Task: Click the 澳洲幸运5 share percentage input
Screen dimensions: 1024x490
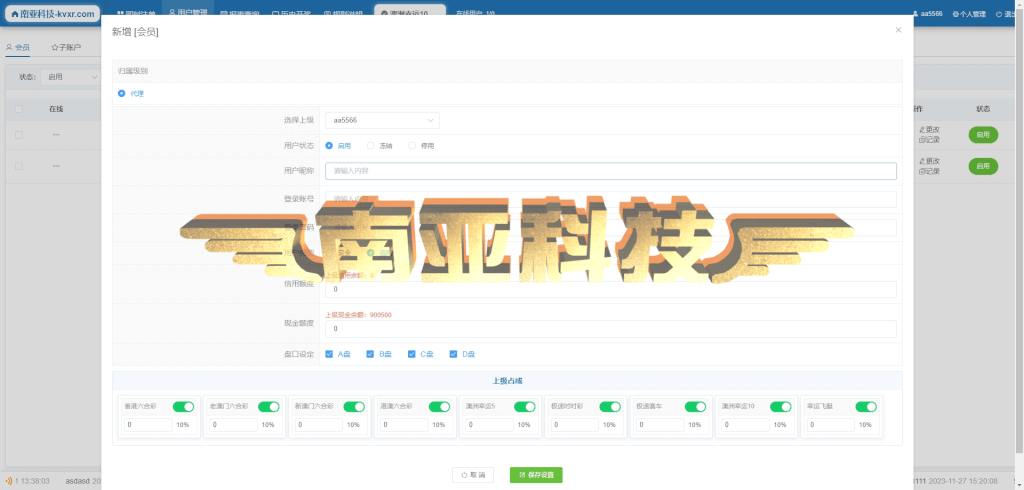Action: (489, 425)
